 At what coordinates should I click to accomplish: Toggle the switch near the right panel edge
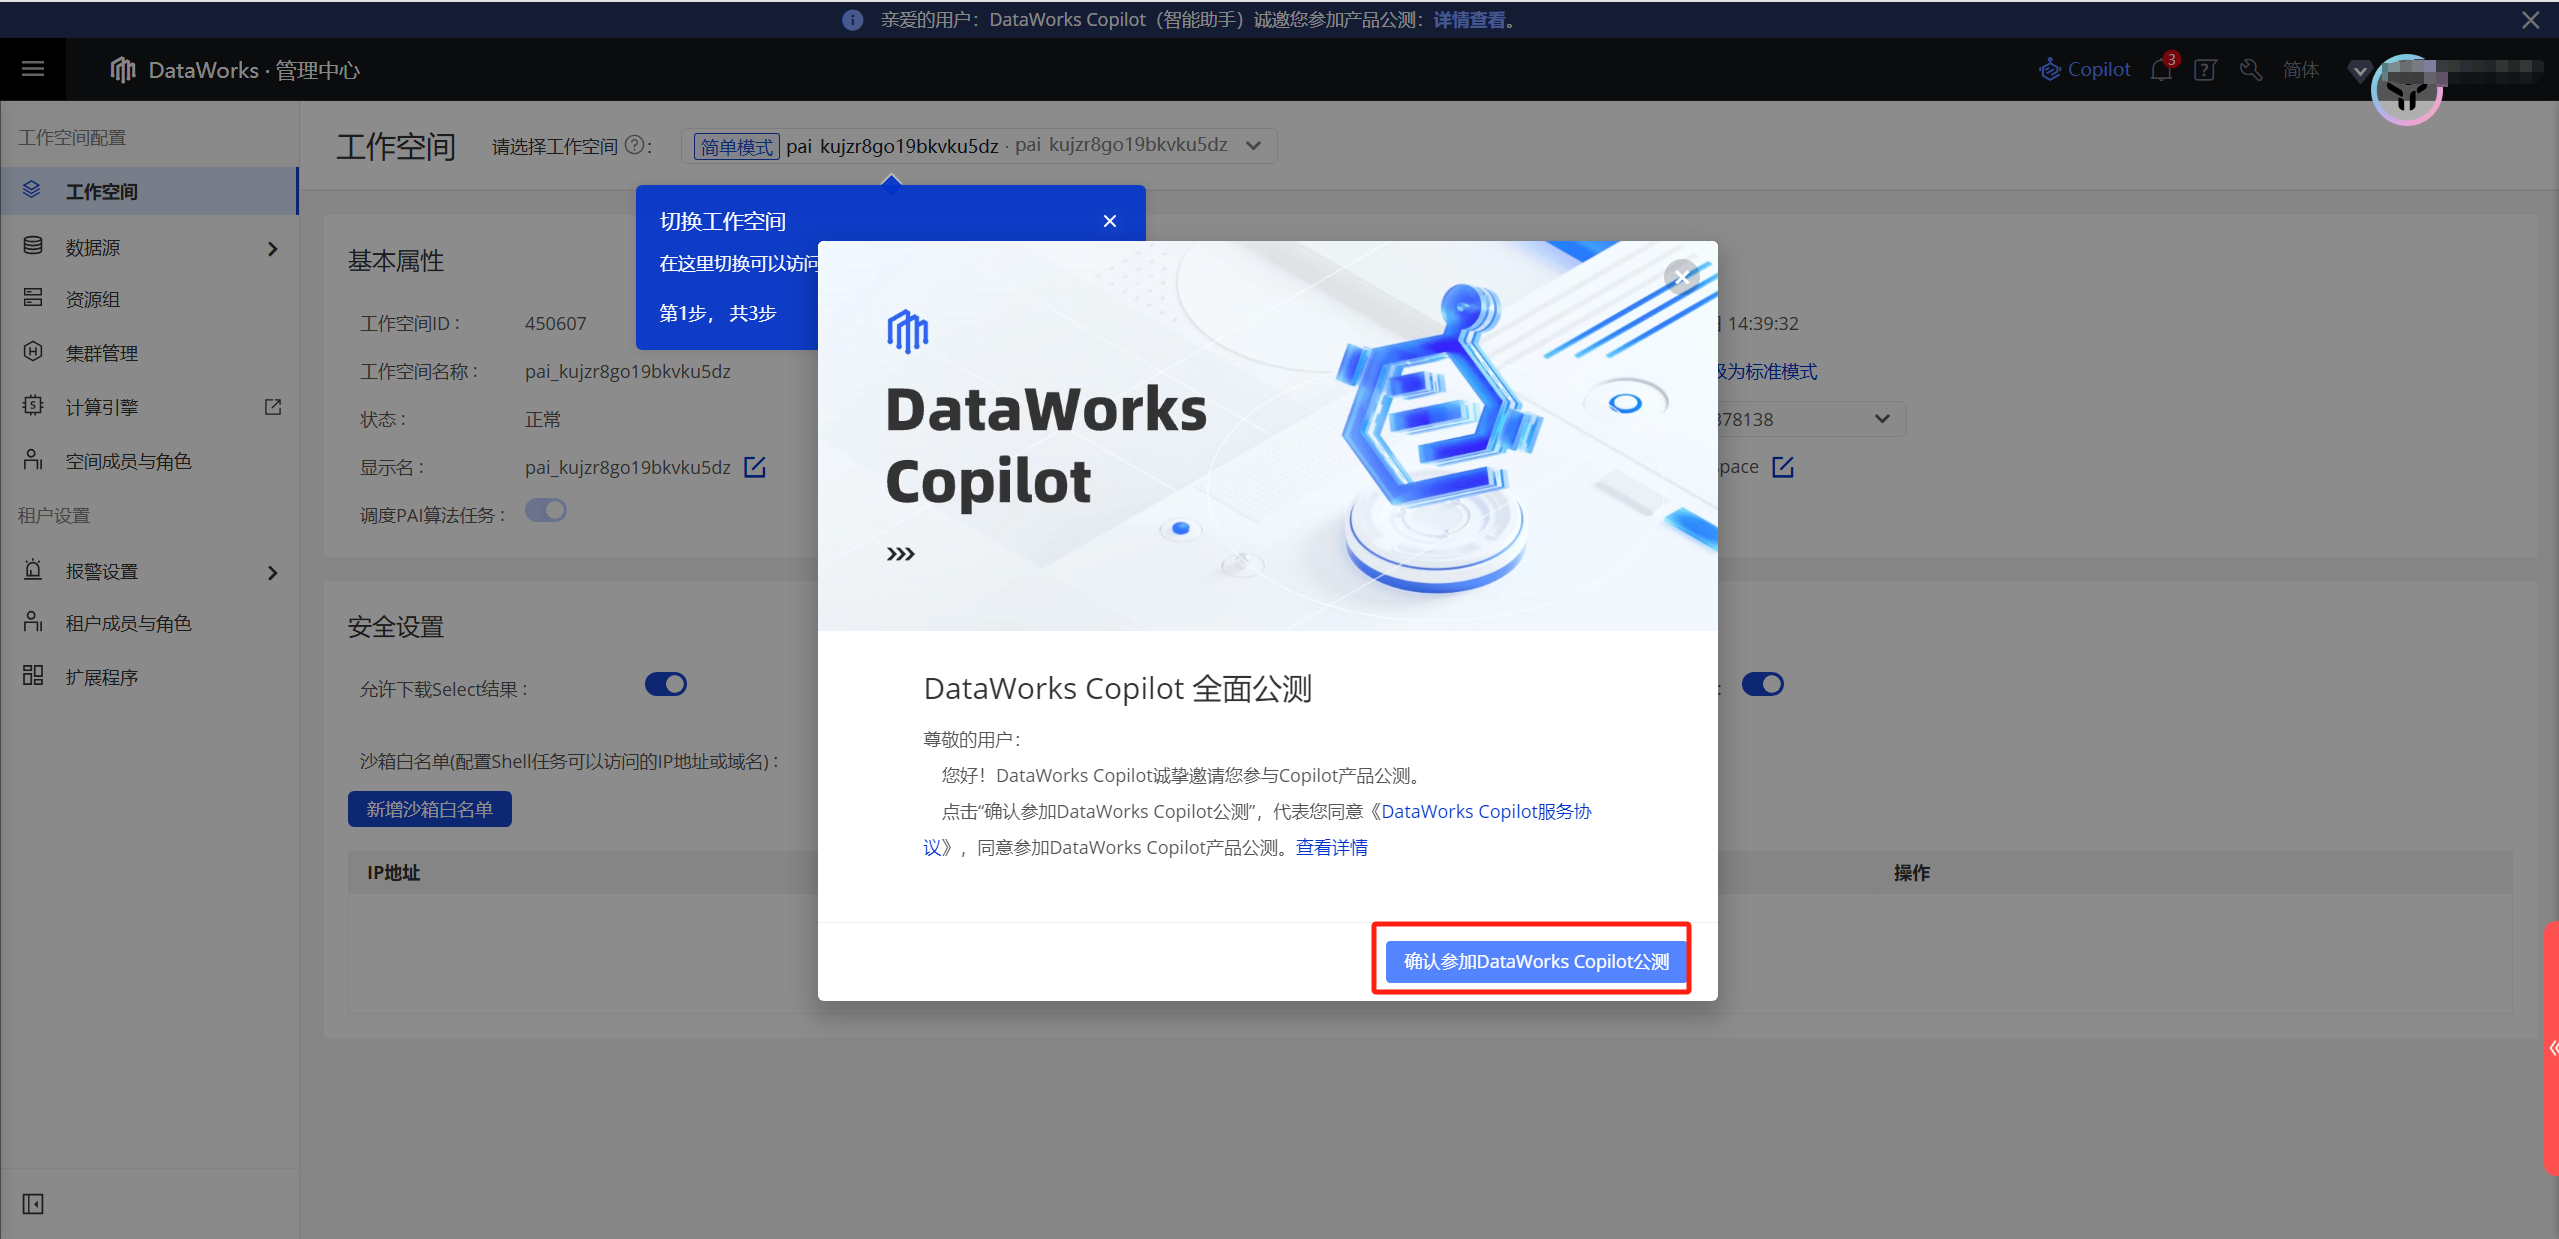(1762, 684)
